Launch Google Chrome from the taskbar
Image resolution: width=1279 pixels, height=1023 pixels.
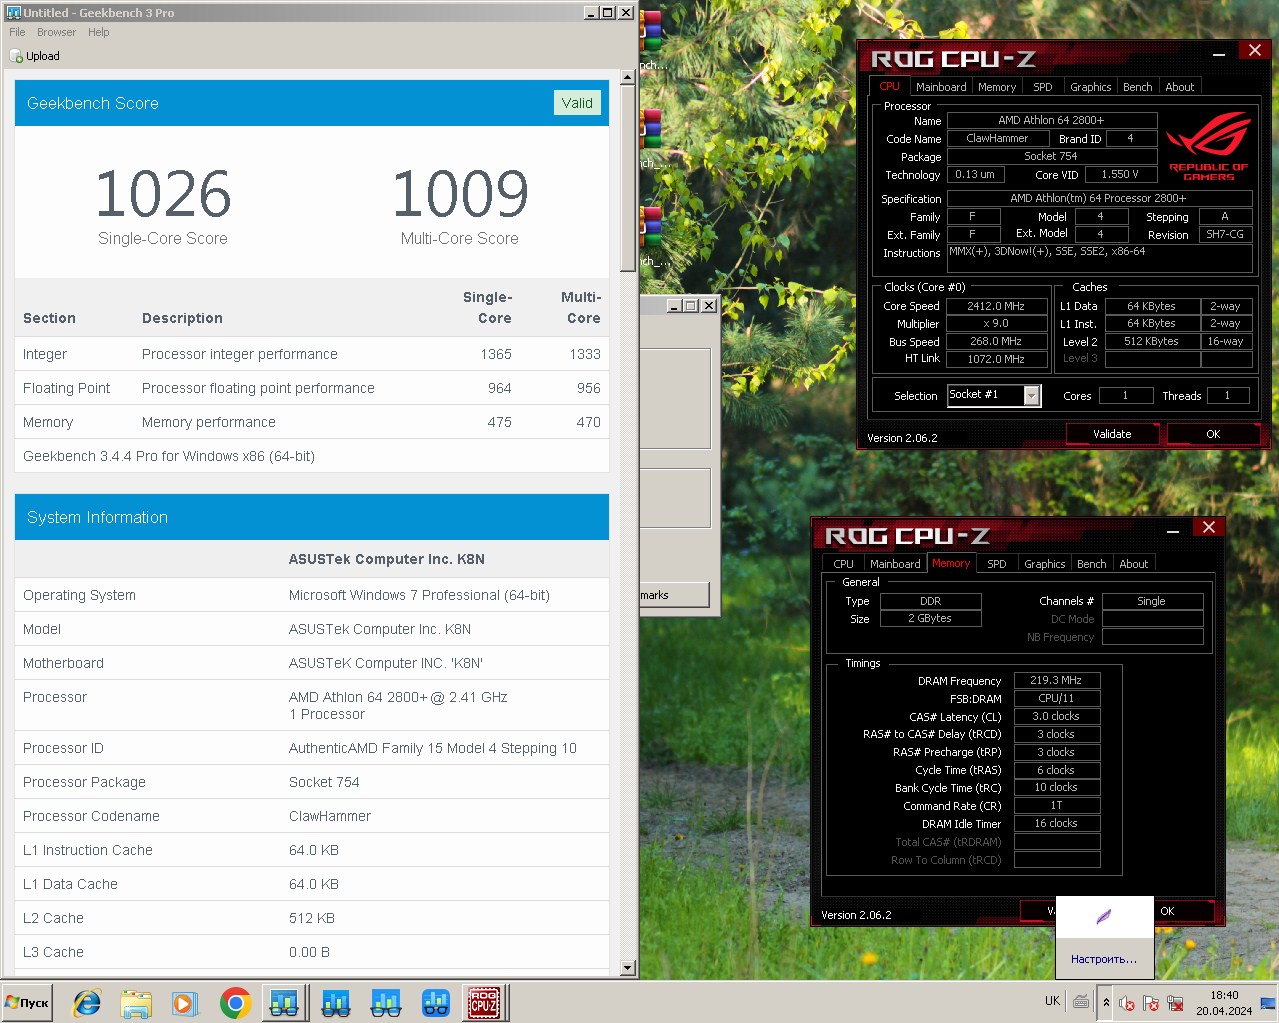tap(235, 1003)
